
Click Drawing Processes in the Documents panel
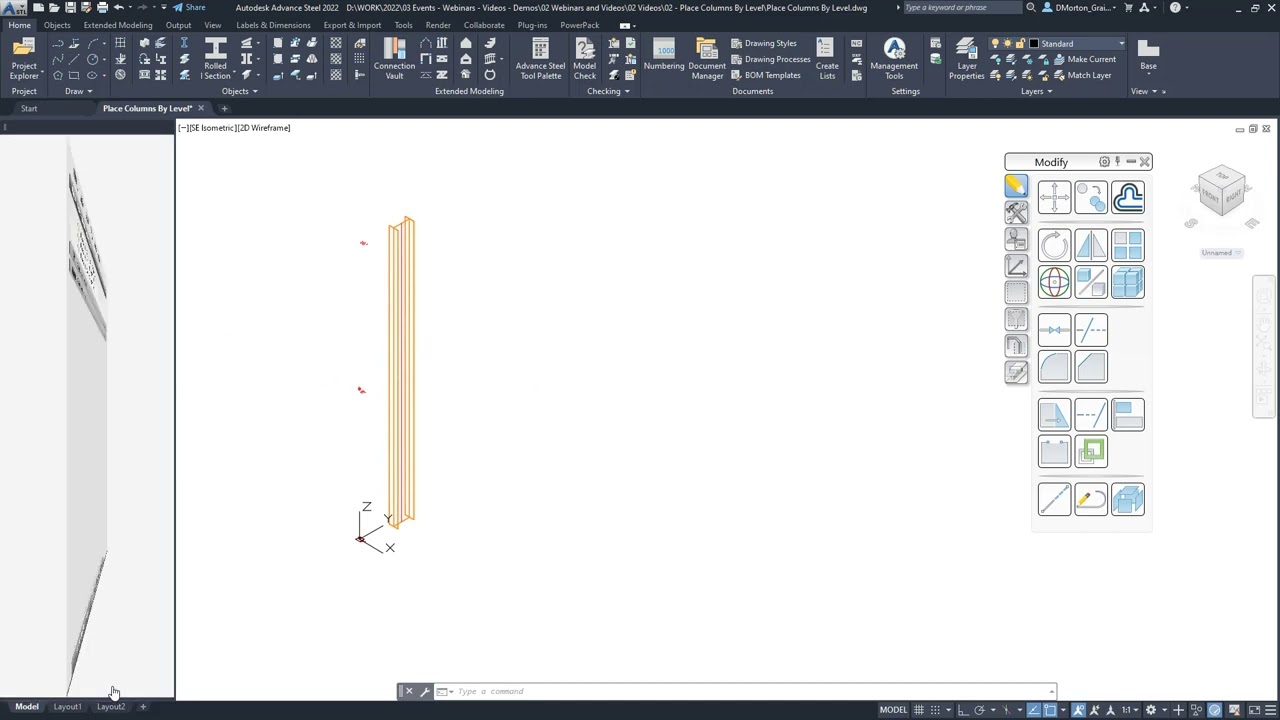pyautogui.click(x=770, y=59)
